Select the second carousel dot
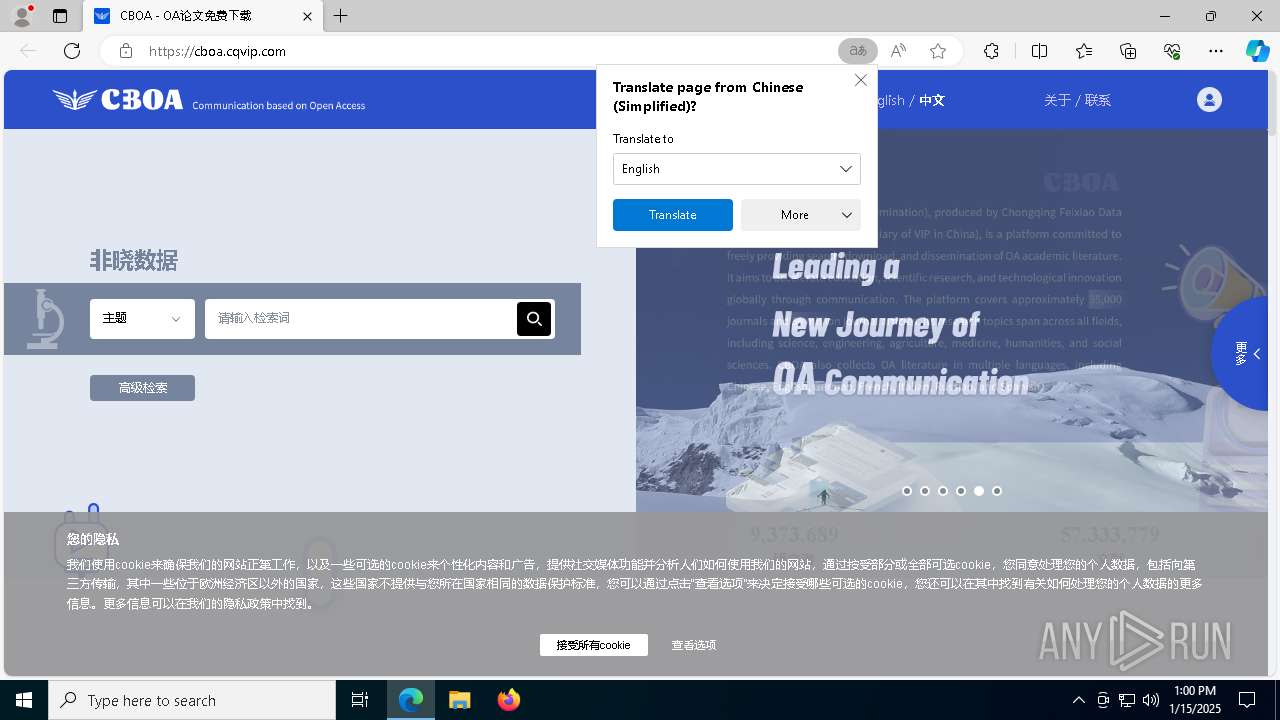The height and width of the screenshot is (720, 1280). tap(925, 491)
